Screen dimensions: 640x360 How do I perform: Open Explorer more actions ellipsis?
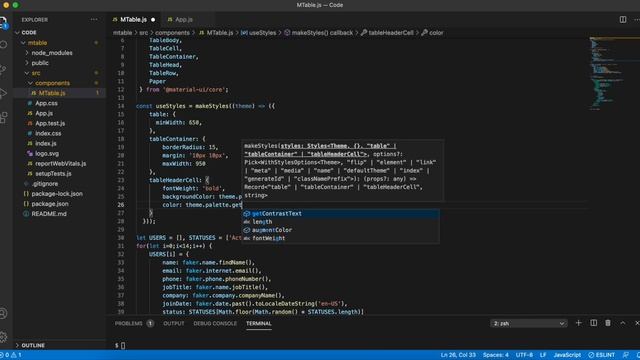click(94, 20)
